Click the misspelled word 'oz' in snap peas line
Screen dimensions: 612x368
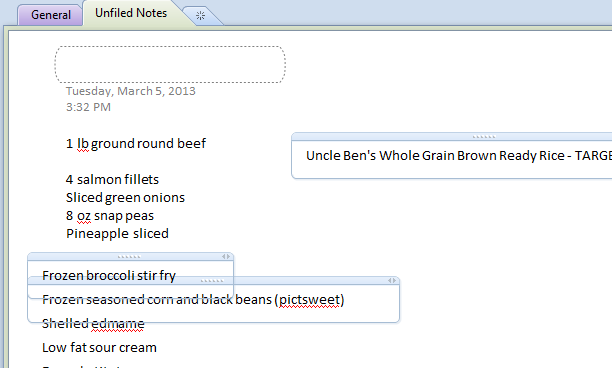tap(84, 216)
